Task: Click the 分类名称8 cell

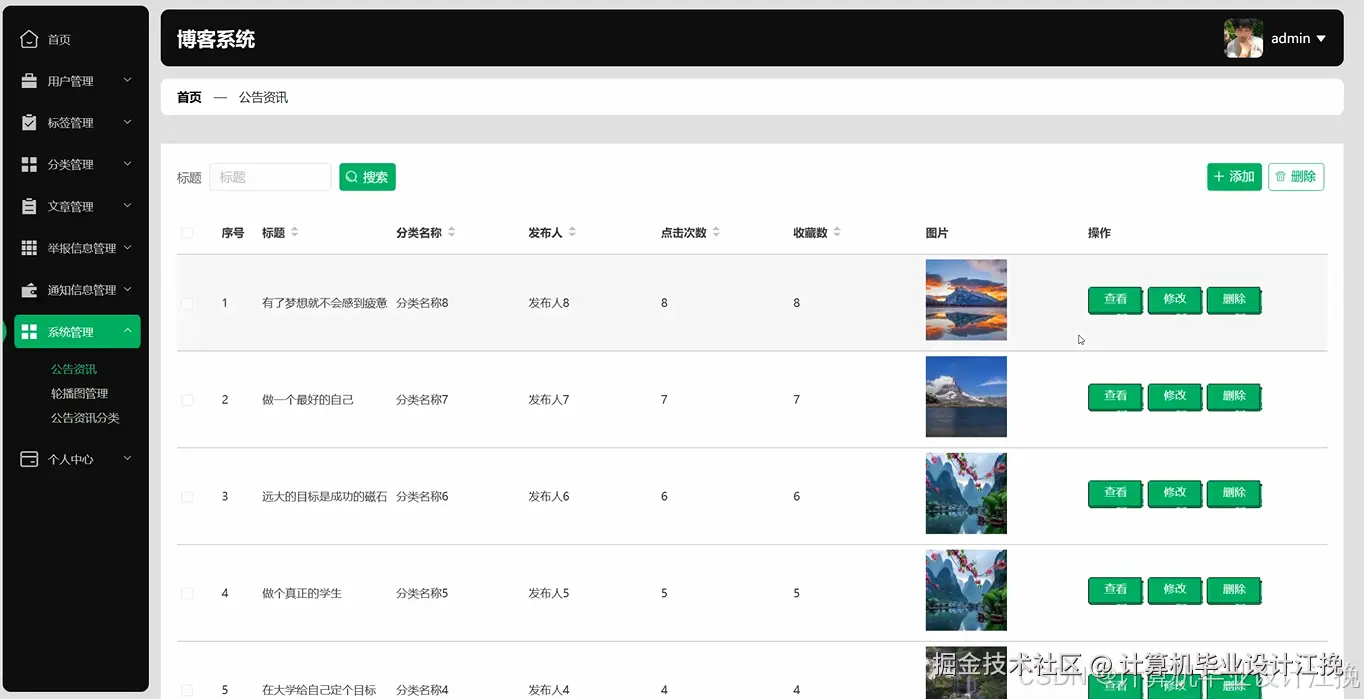Action: coord(422,303)
